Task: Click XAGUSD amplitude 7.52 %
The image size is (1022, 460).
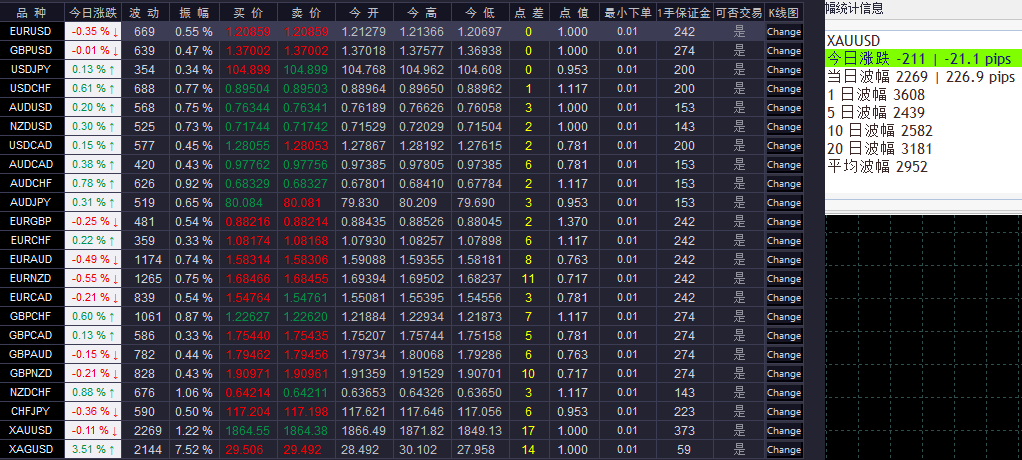Action: pyautogui.click(x=193, y=450)
